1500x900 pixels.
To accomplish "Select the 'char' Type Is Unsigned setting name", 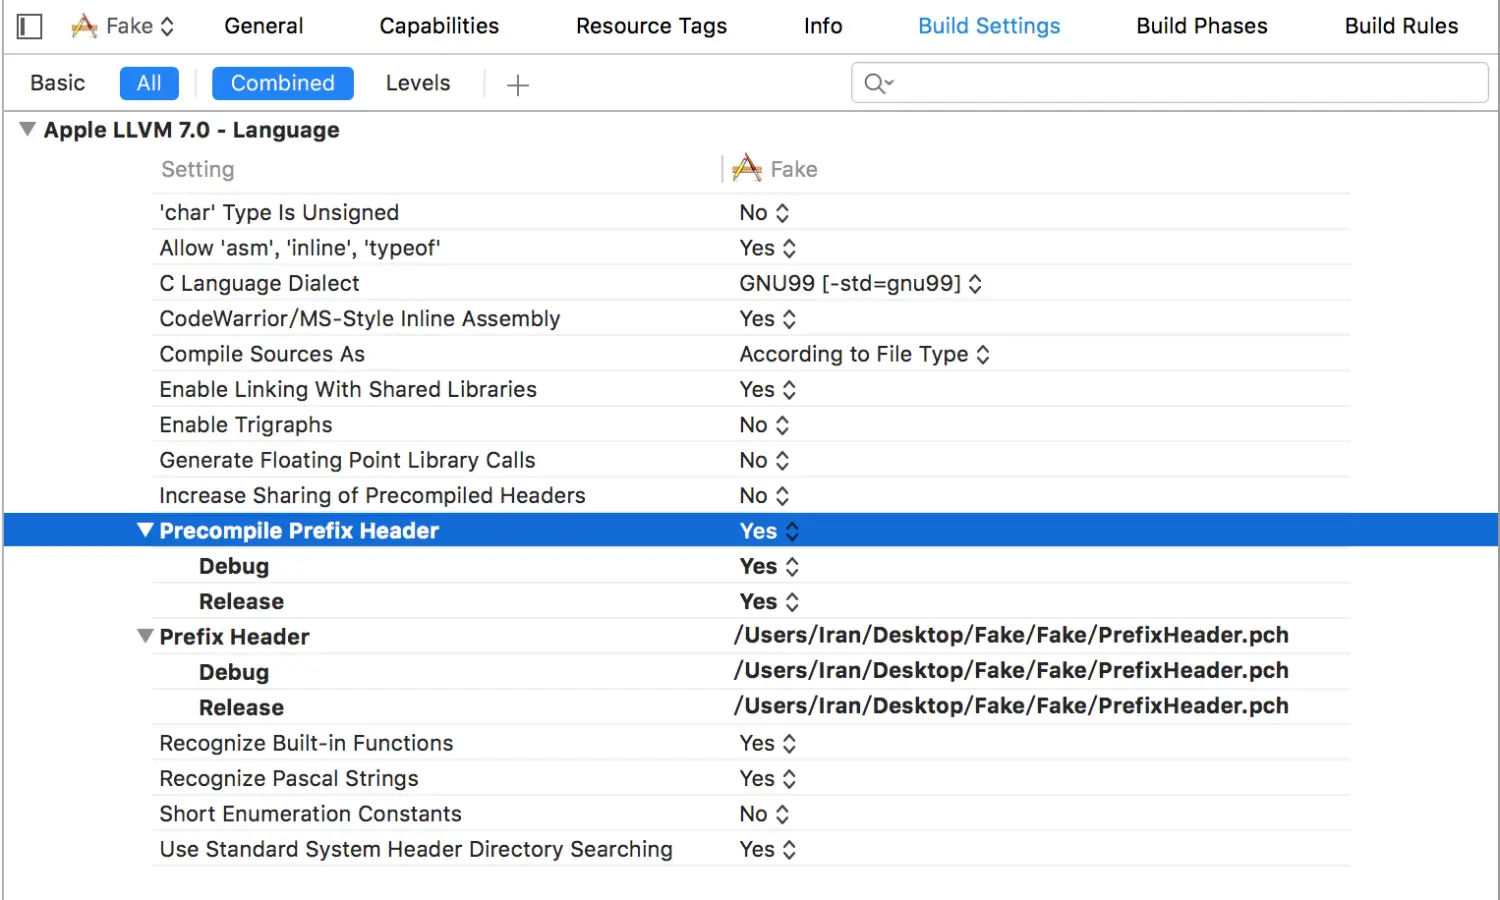I will pyautogui.click(x=279, y=212).
